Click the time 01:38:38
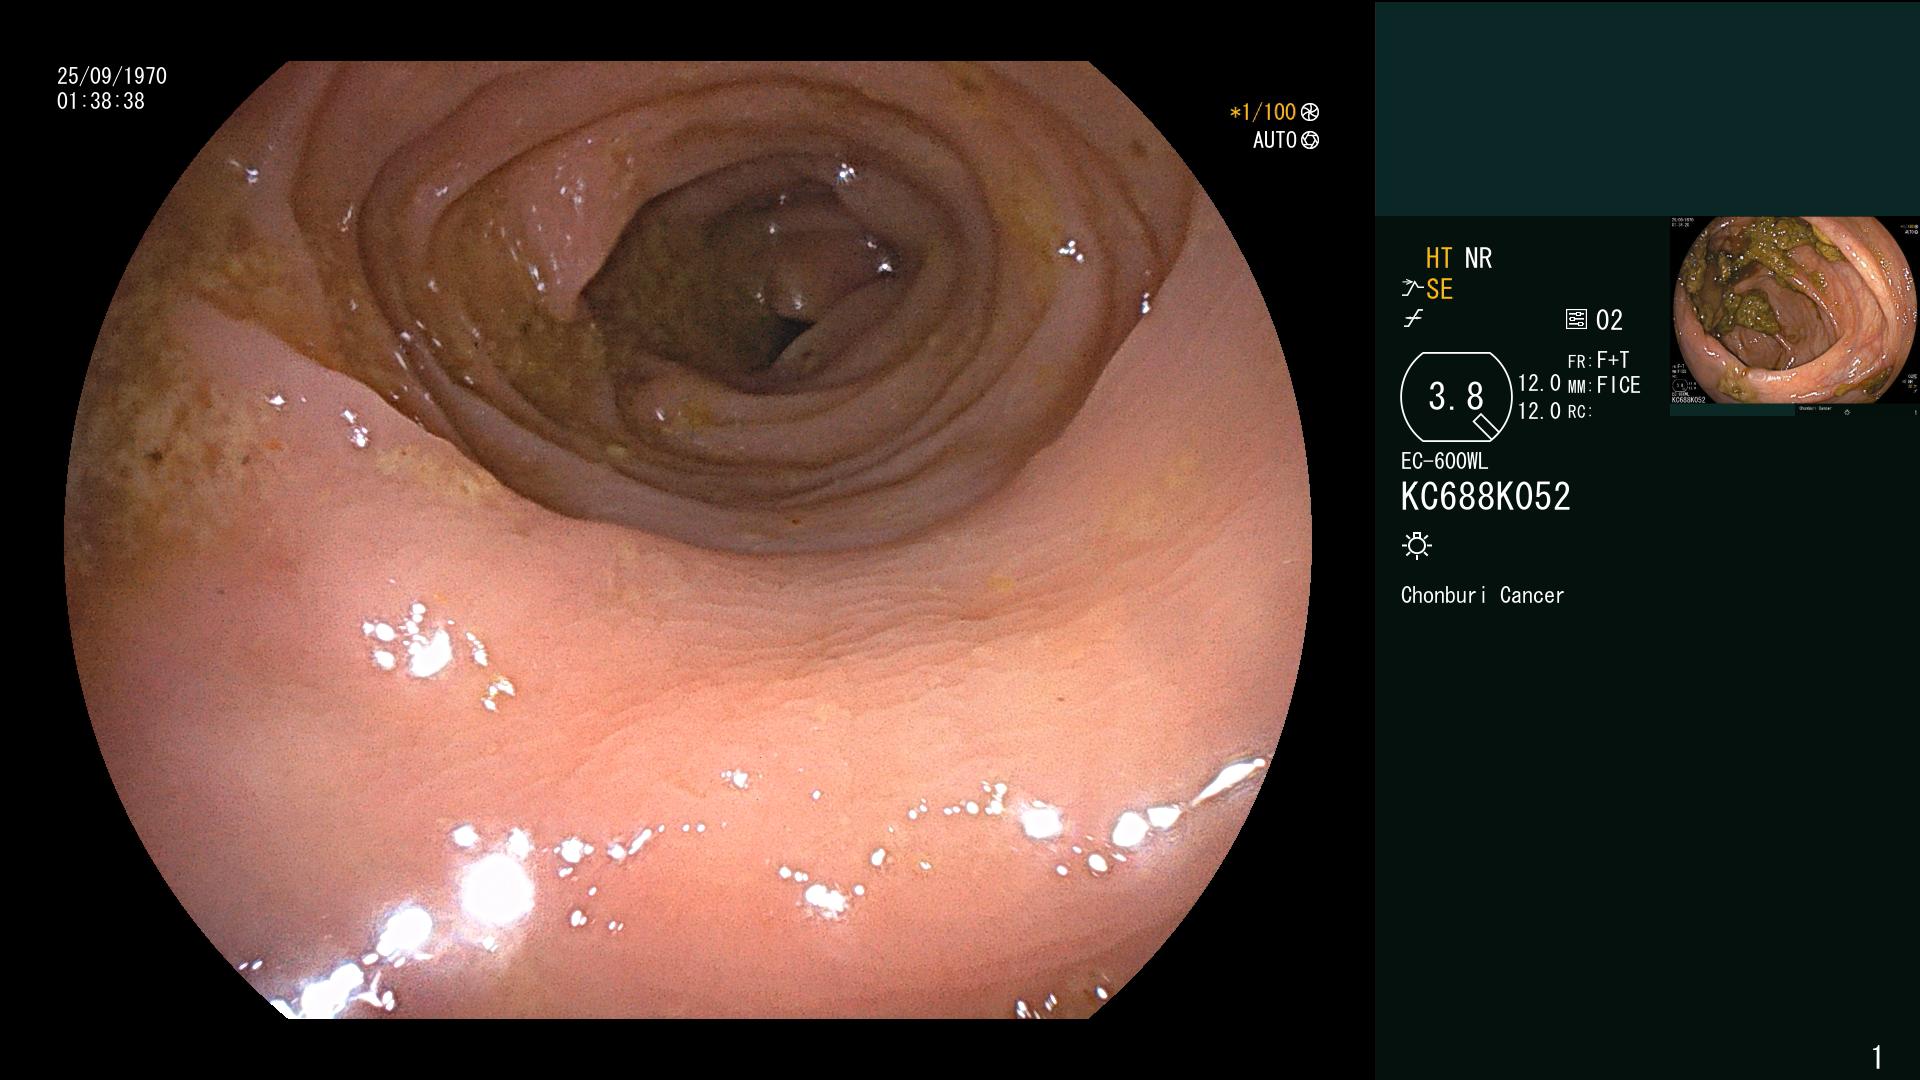The image size is (1920, 1080). click(x=101, y=101)
